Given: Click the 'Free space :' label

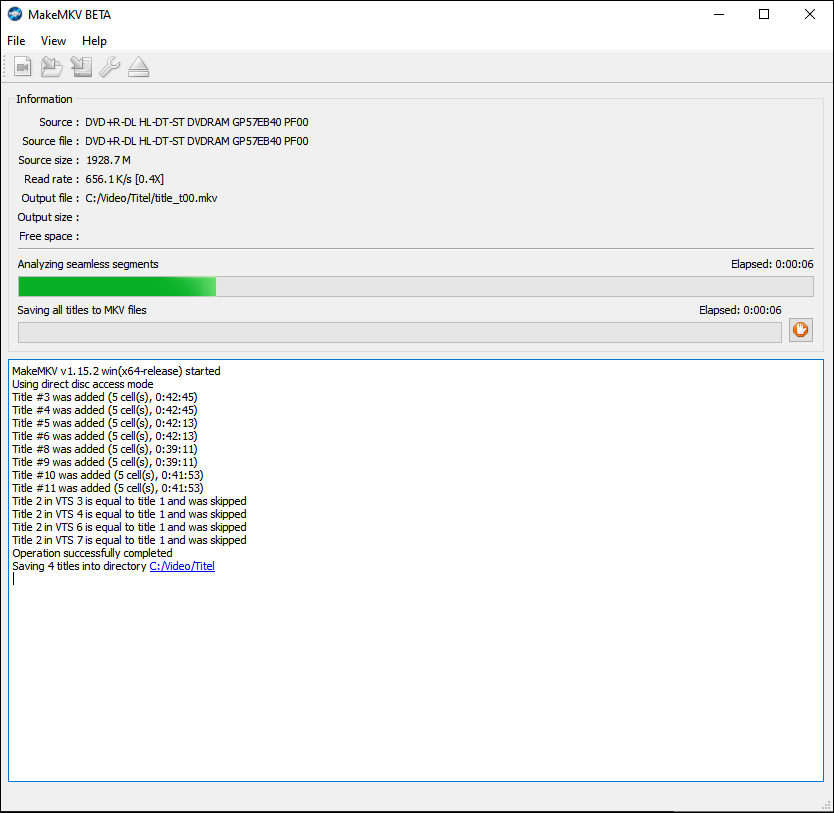Looking at the screenshot, I should click(49, 237).
